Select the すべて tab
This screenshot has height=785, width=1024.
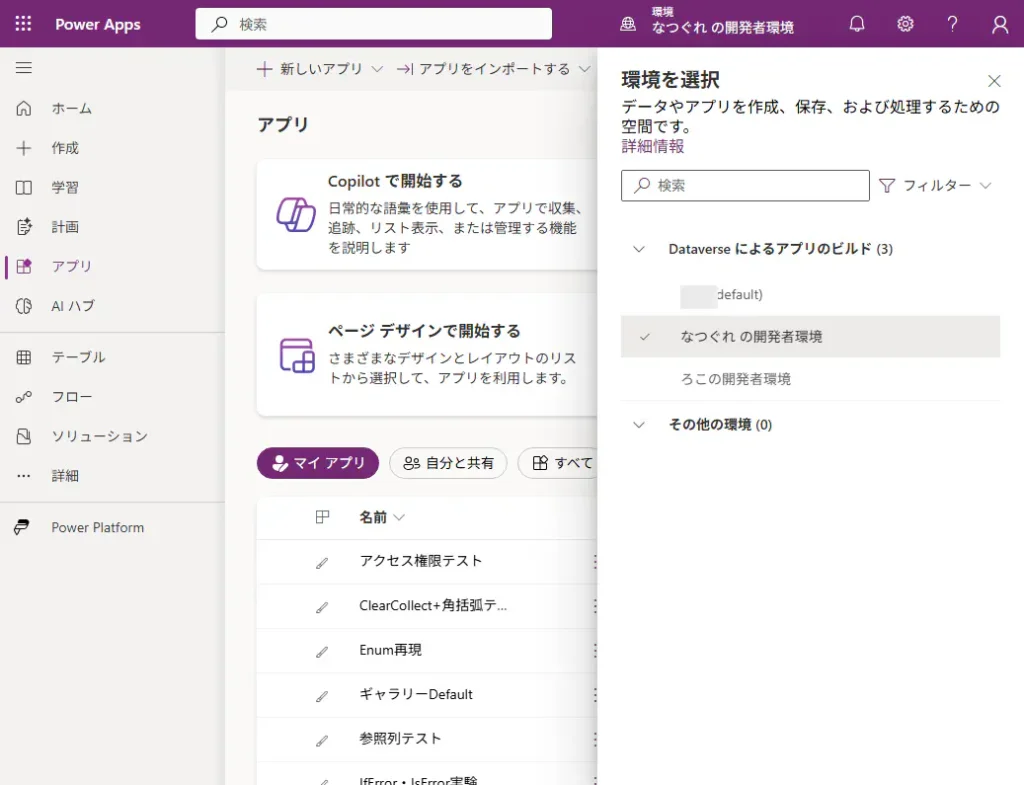tap(560, 463)
